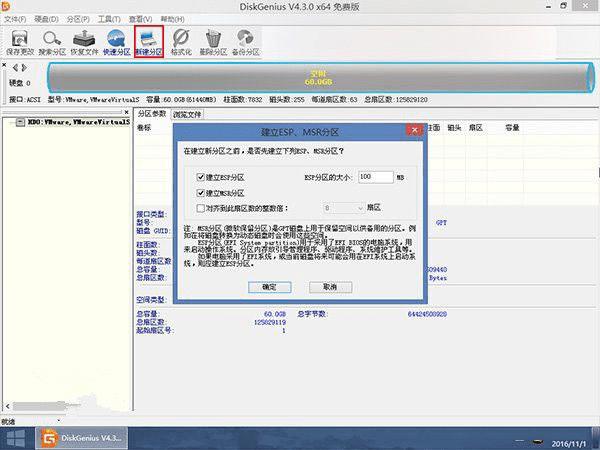
Task: Click the head column header
Action: (454, 127)
